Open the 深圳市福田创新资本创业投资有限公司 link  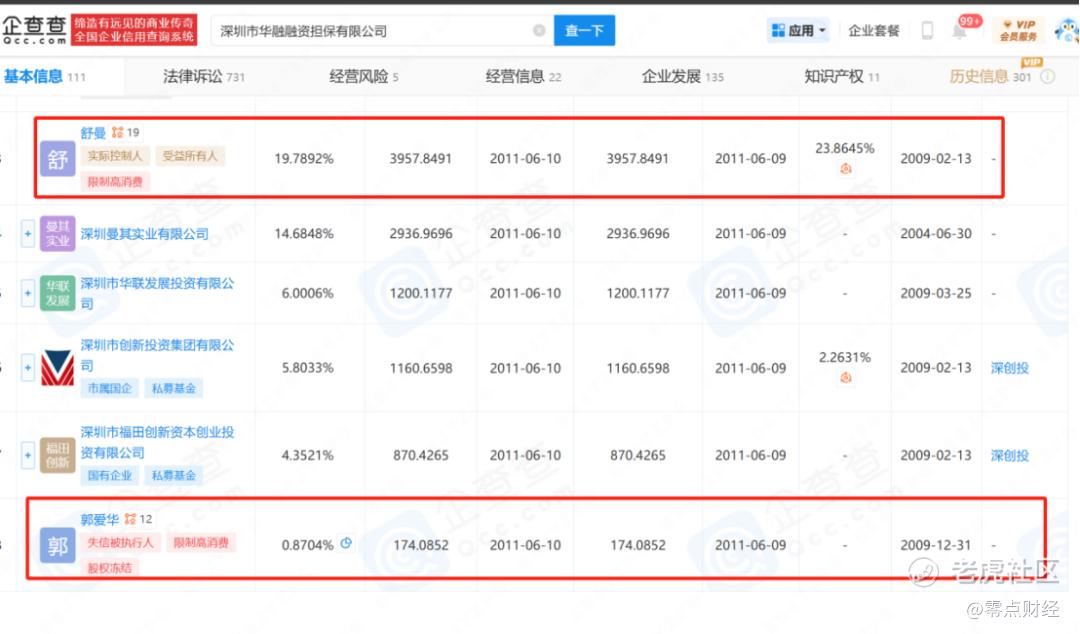point(157,442)
